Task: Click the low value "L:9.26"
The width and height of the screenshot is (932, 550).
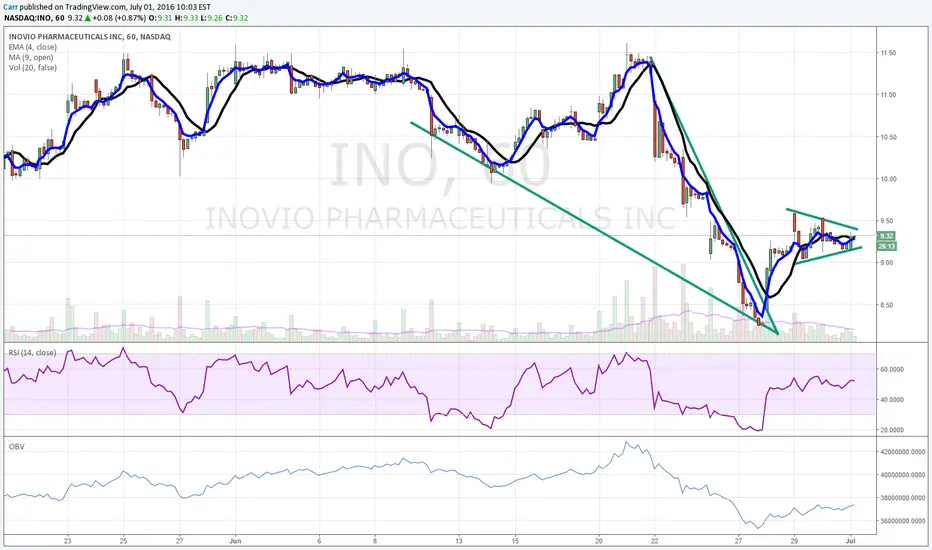Action: pos(211,18)
